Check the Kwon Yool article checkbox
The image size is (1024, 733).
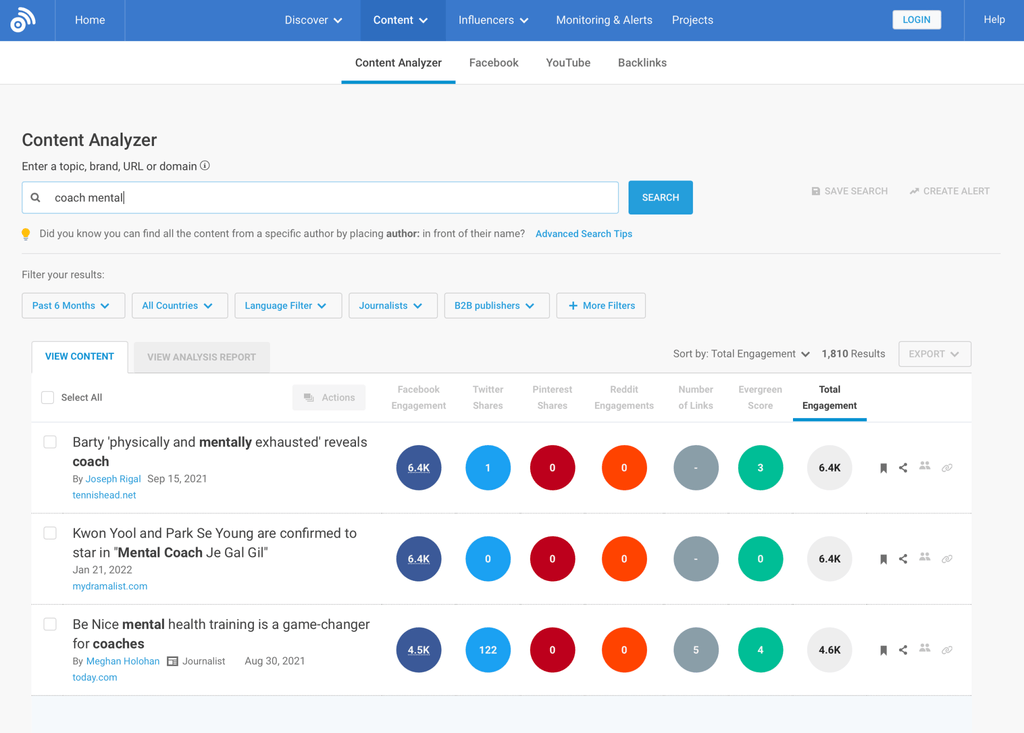click(x=50, y=533)
